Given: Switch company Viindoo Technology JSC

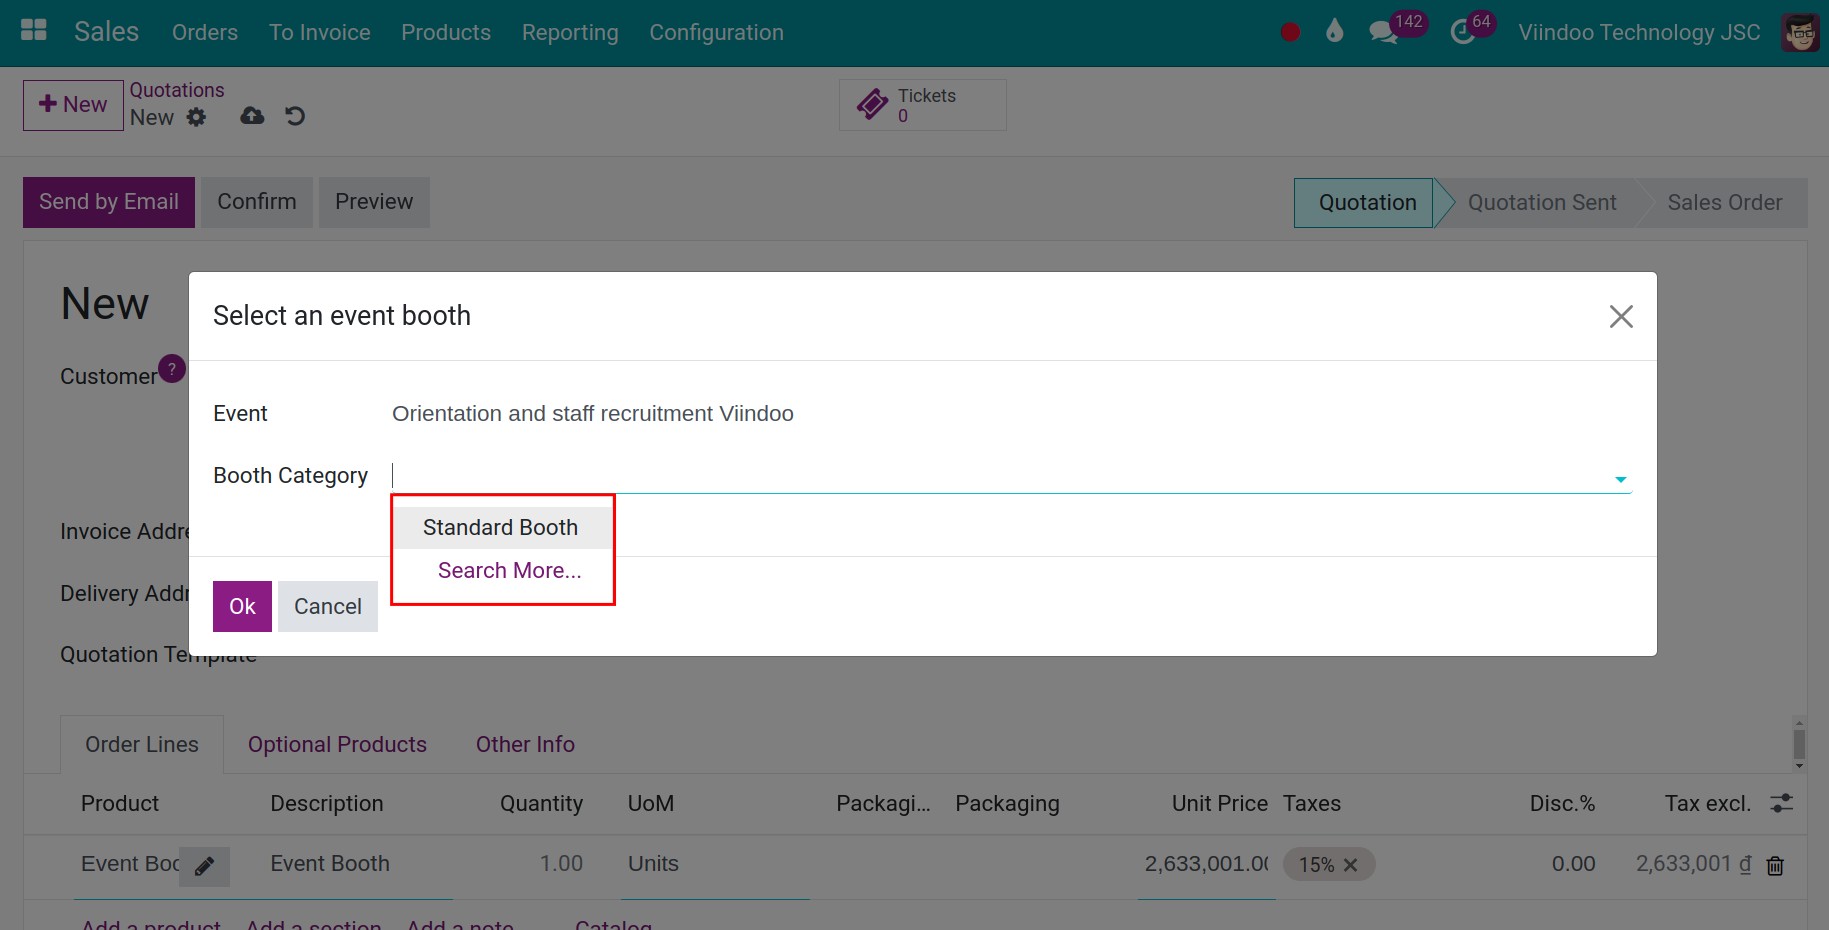Looking at the screenshot, I should click(1639, 32).
